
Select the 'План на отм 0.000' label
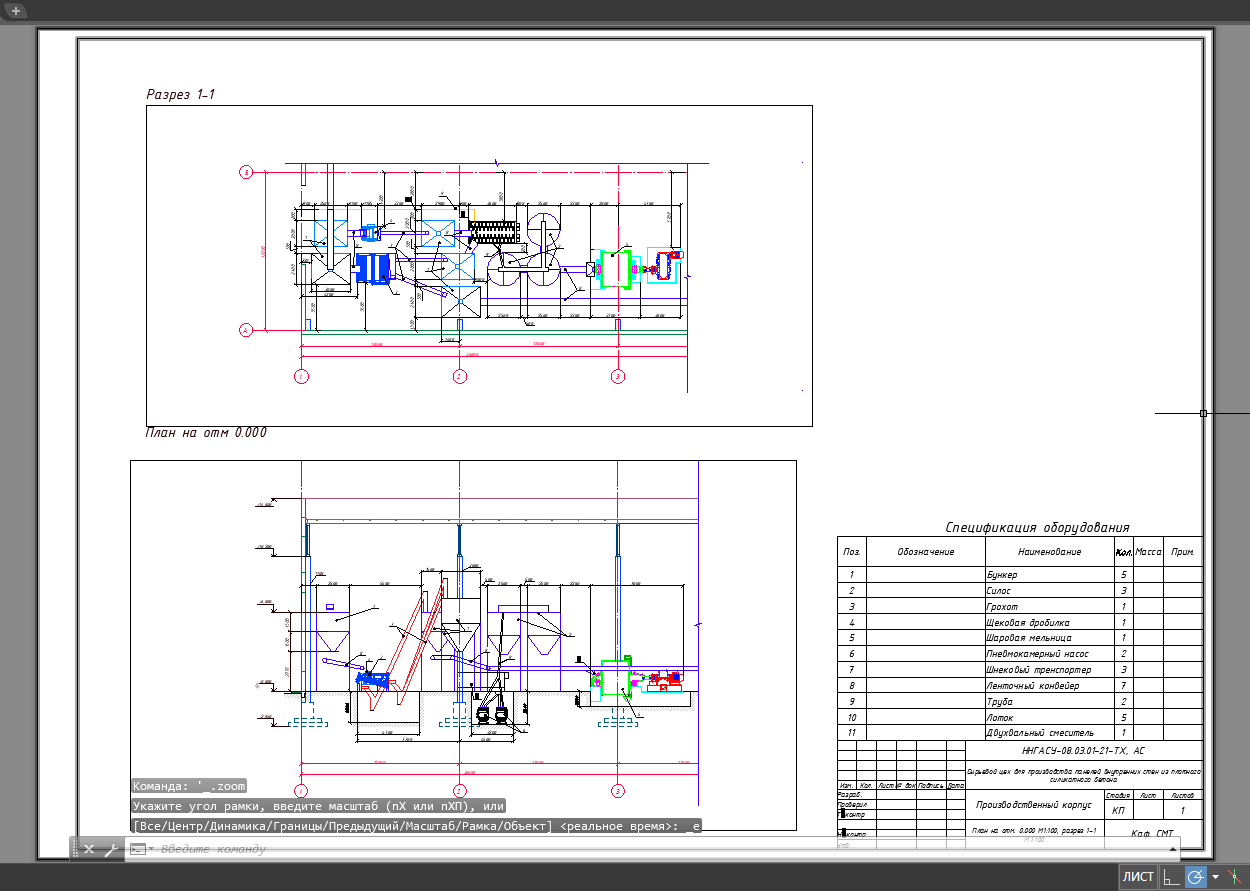point(206,433)
